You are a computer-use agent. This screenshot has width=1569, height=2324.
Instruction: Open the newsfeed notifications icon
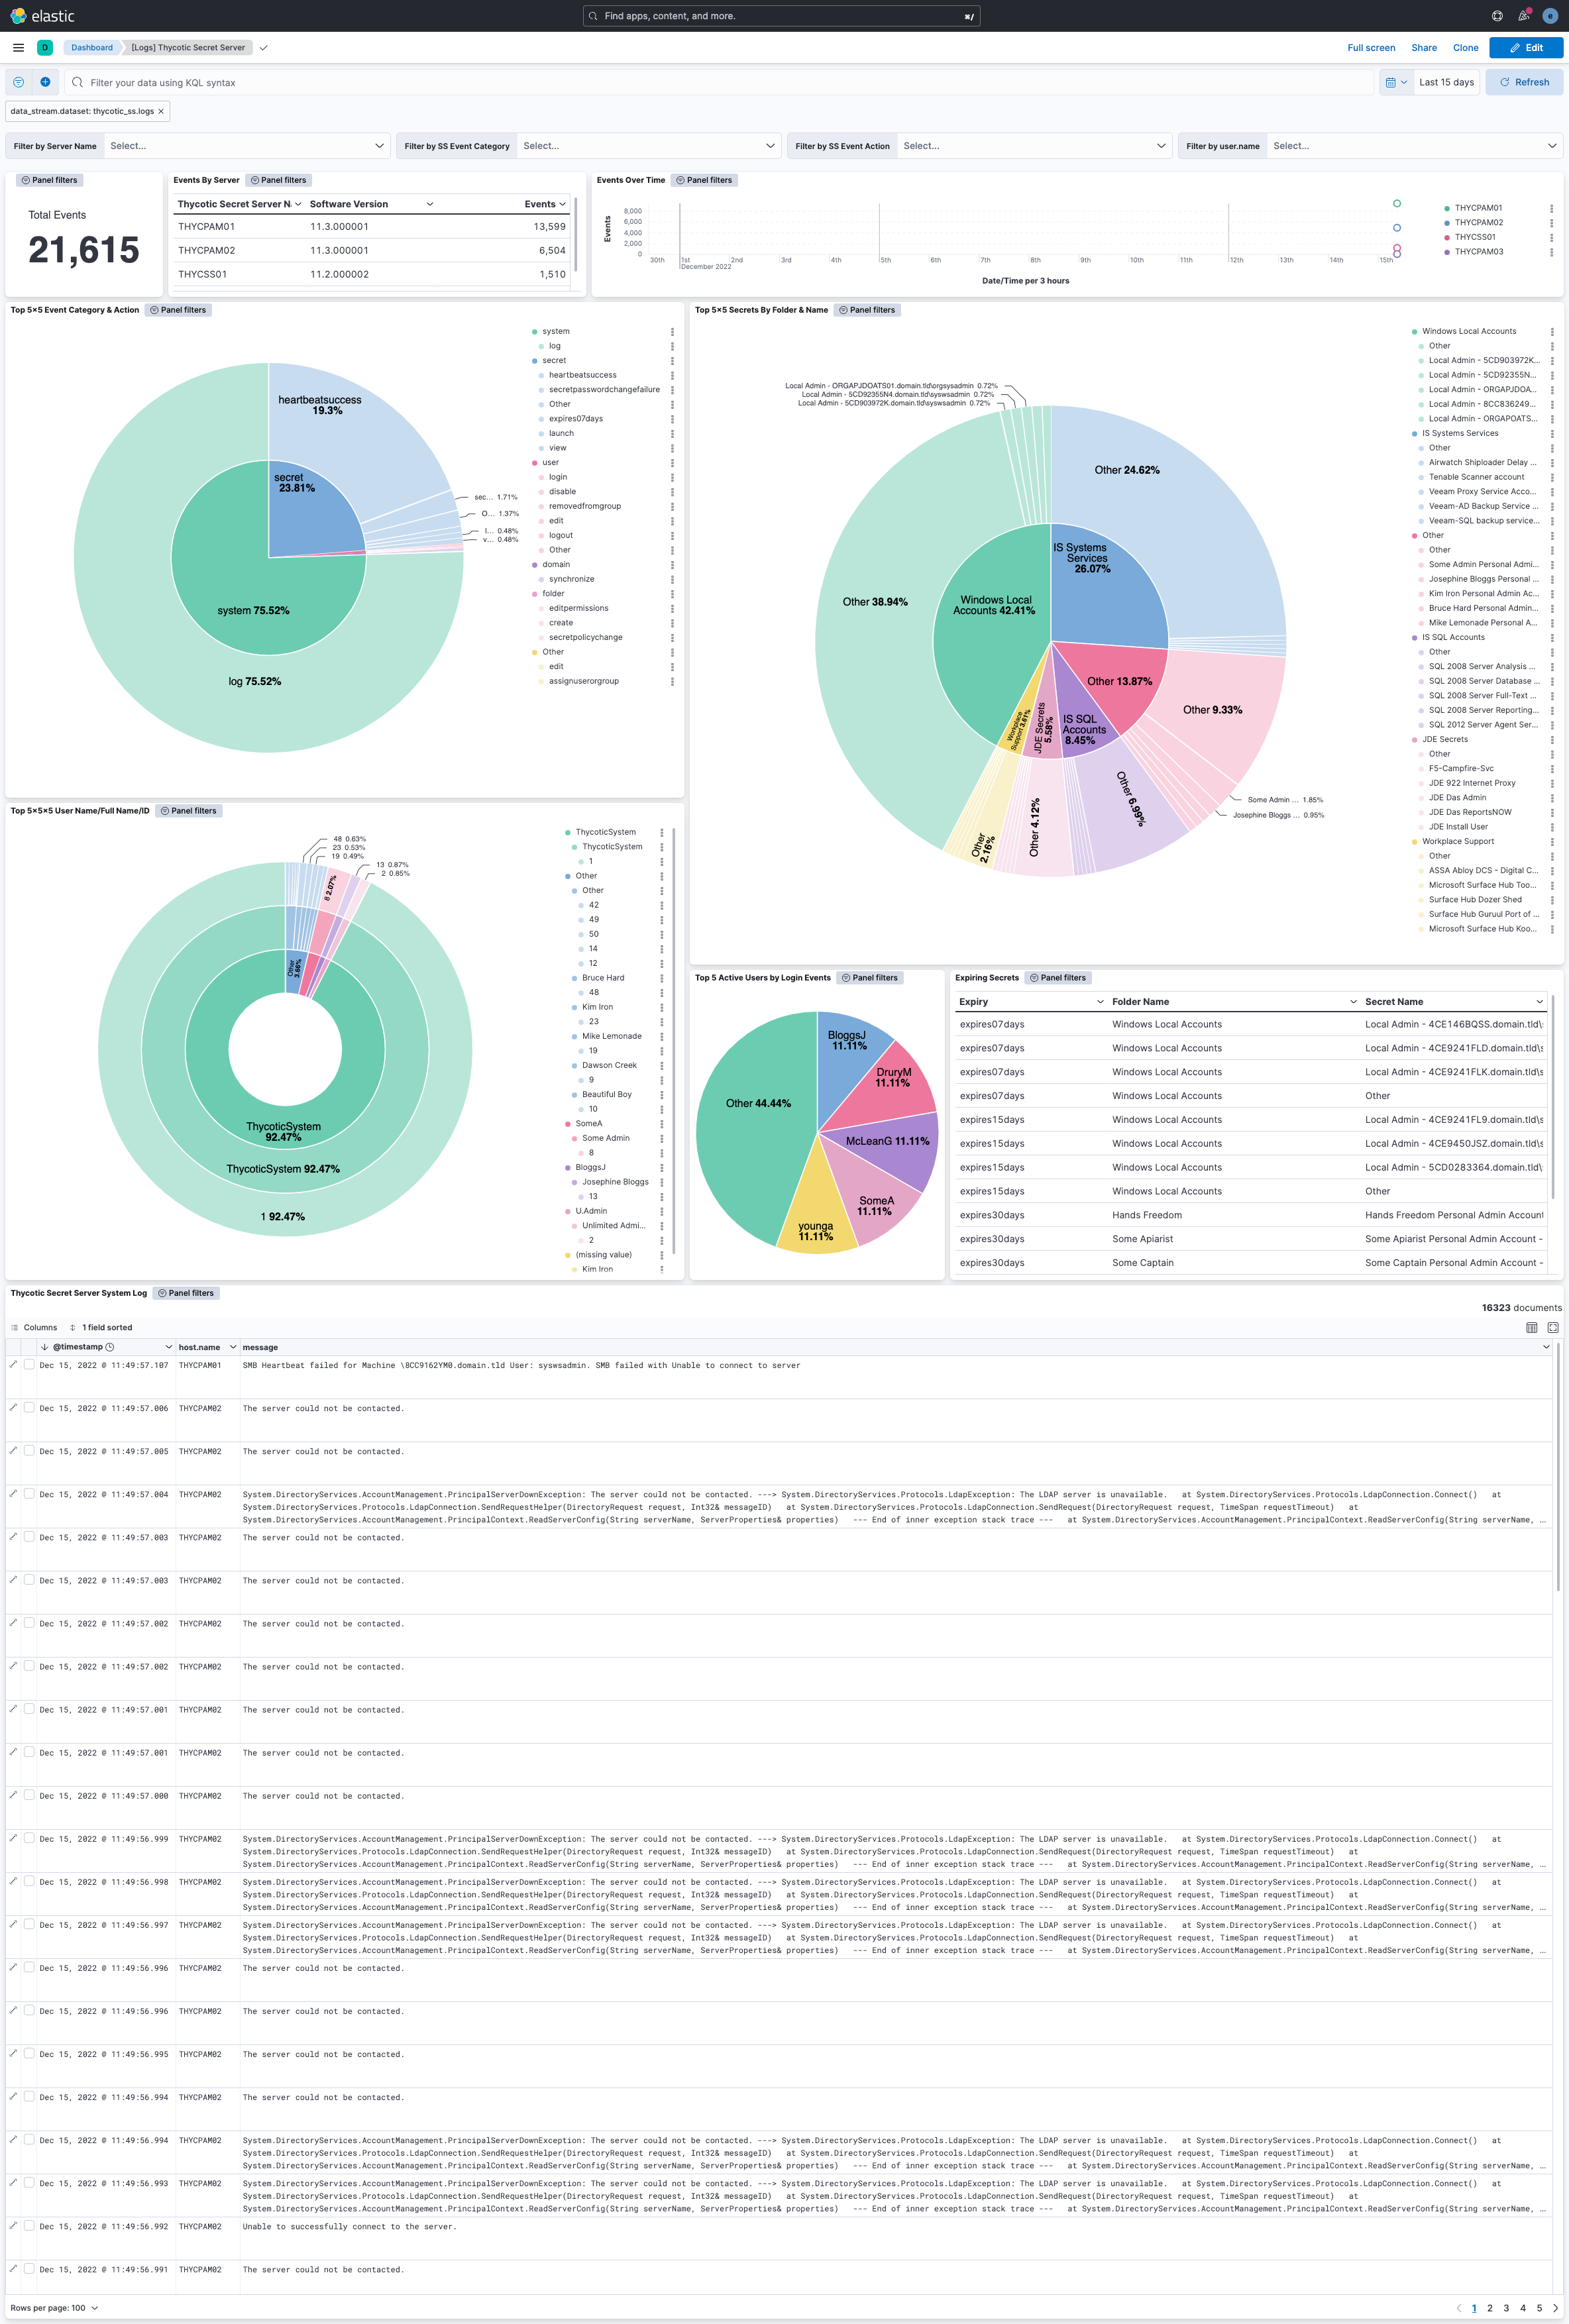coord(1523,16)
